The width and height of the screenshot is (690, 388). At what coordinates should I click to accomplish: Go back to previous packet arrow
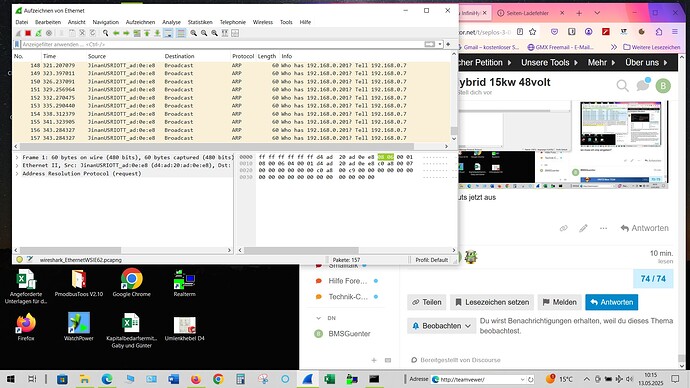click(x=116, y=33)
